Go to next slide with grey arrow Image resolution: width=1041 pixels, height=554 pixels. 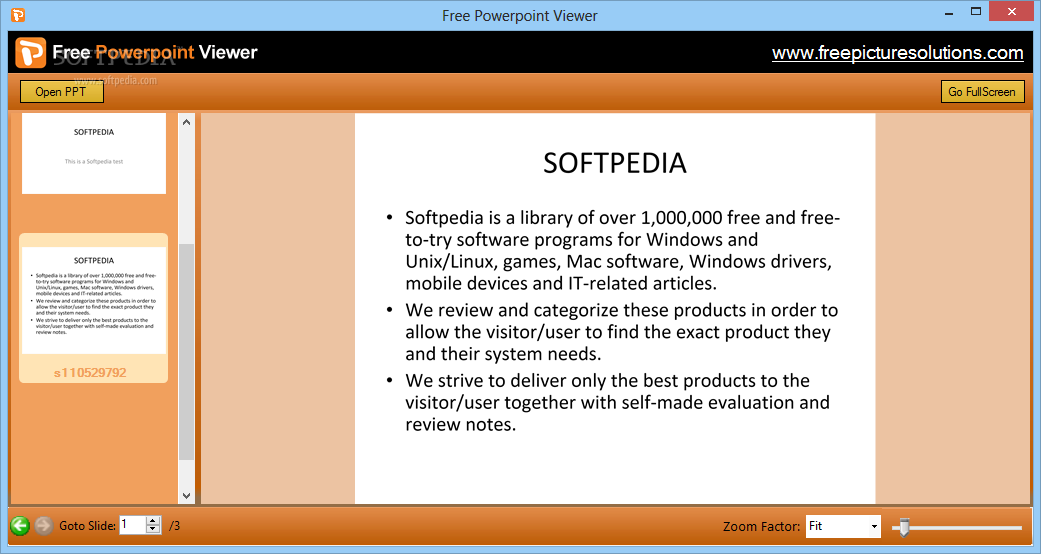44,526
